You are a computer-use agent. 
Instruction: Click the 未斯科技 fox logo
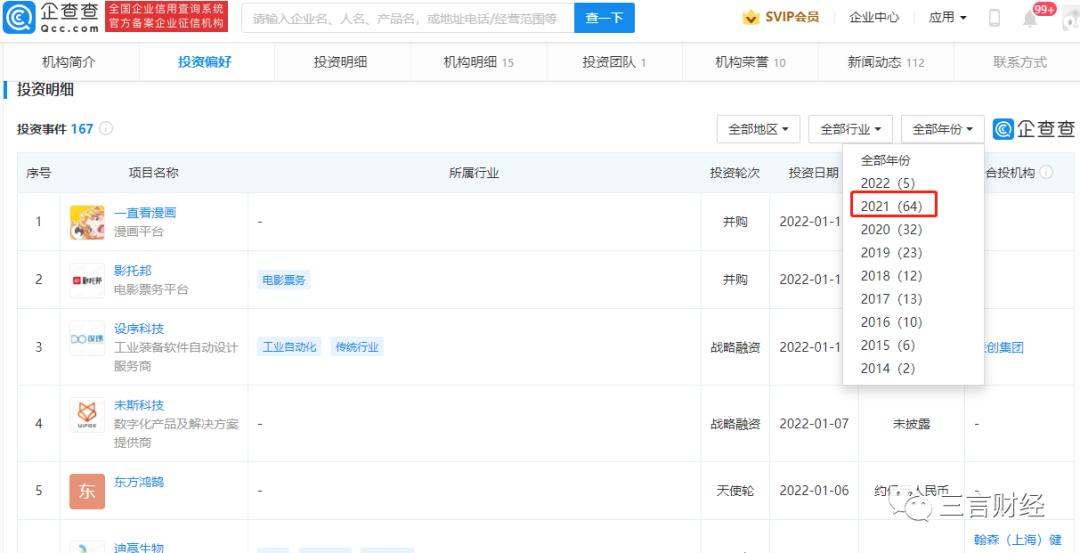click(87, 415)
